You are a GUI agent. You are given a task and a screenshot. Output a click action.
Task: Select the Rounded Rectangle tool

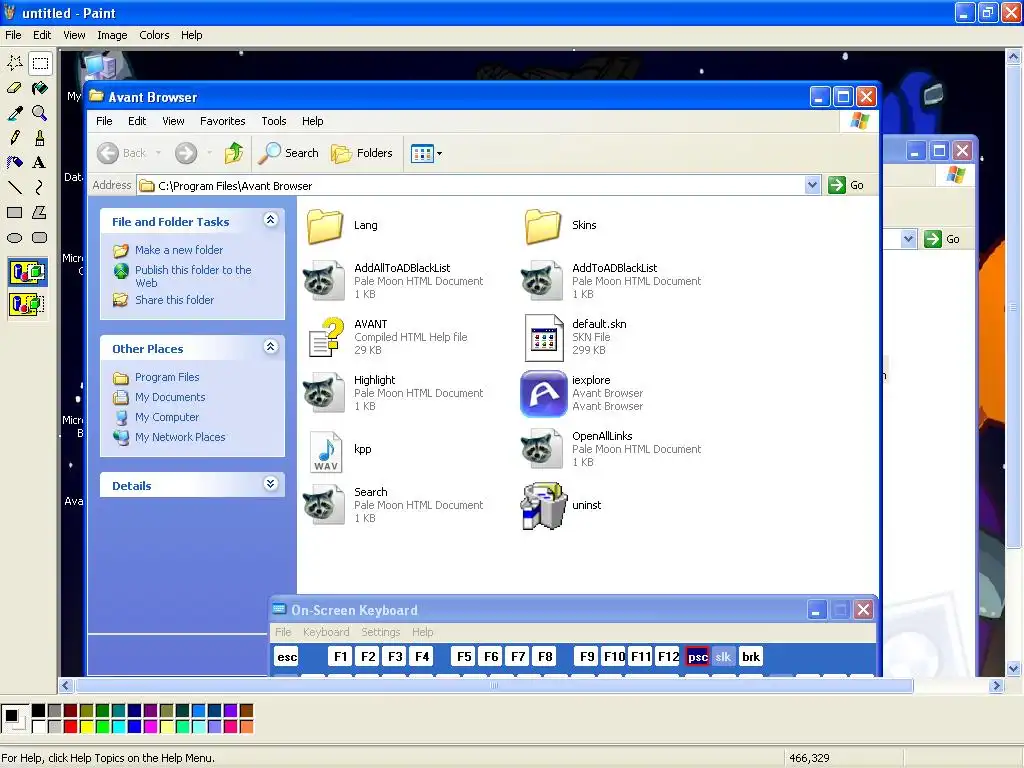pos(40,237)
